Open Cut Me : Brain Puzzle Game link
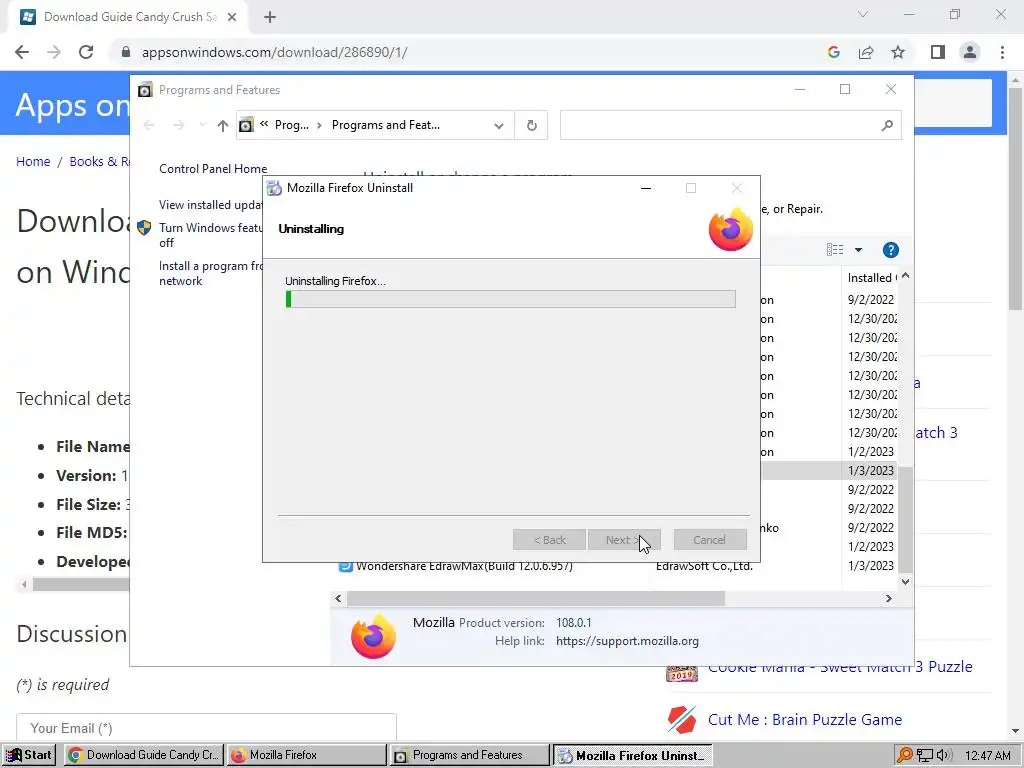The height and width of the screenshot is (768, 1024). pos(805,720)
